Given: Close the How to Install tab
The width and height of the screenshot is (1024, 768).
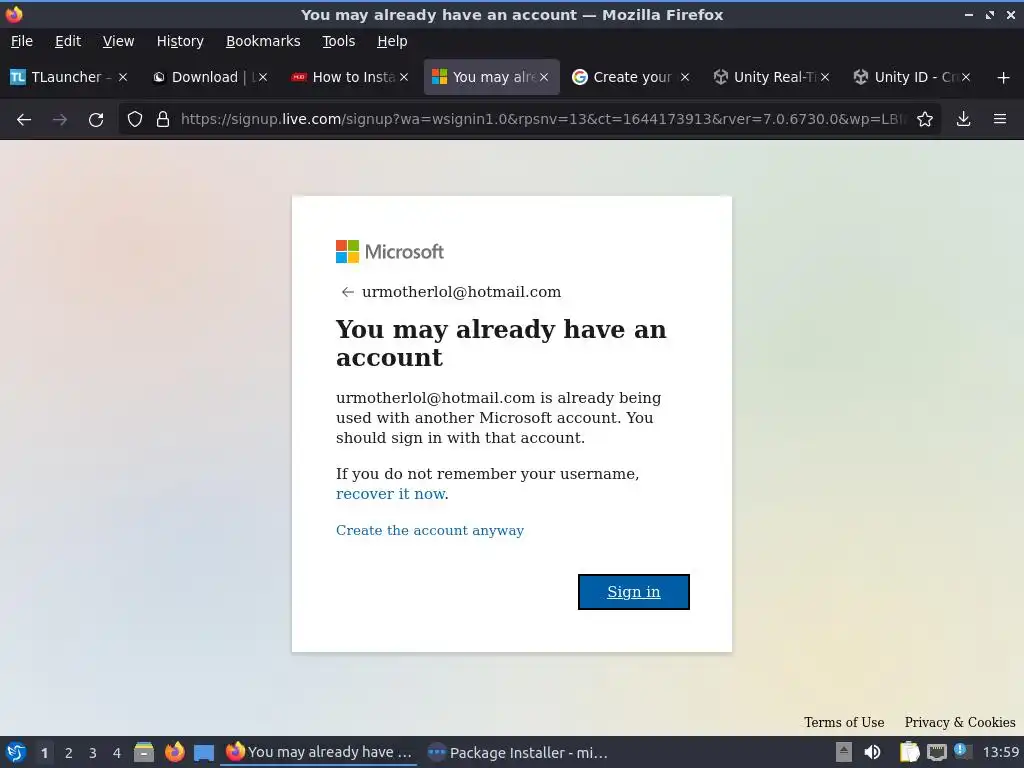Looking at the screenshot, I should coord(404,77).
